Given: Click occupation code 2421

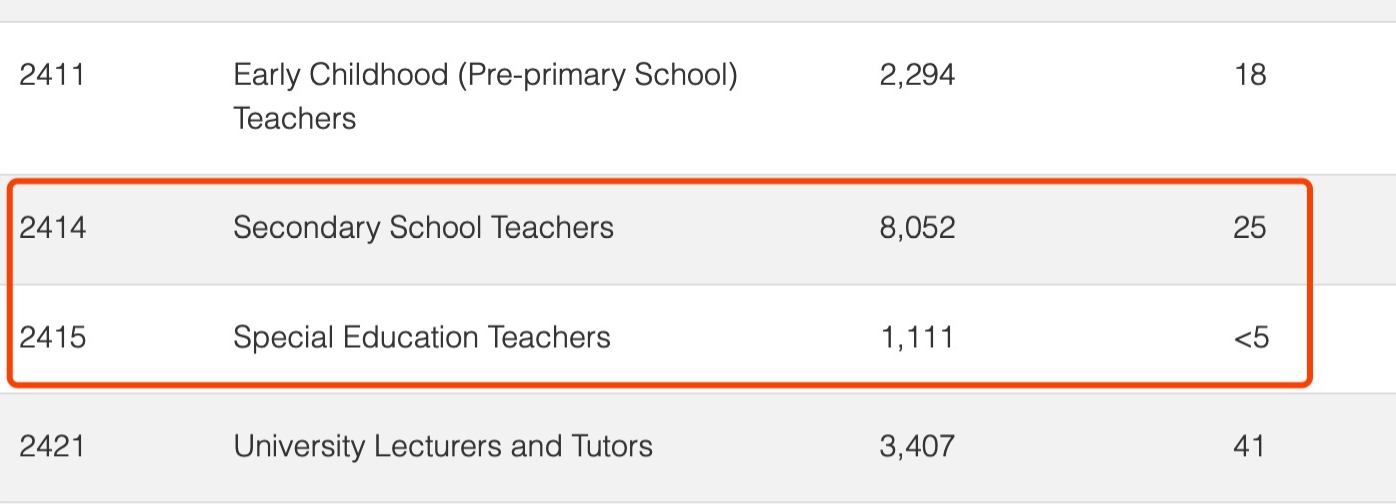Looking at the screenshot, I should click(52, 445).
